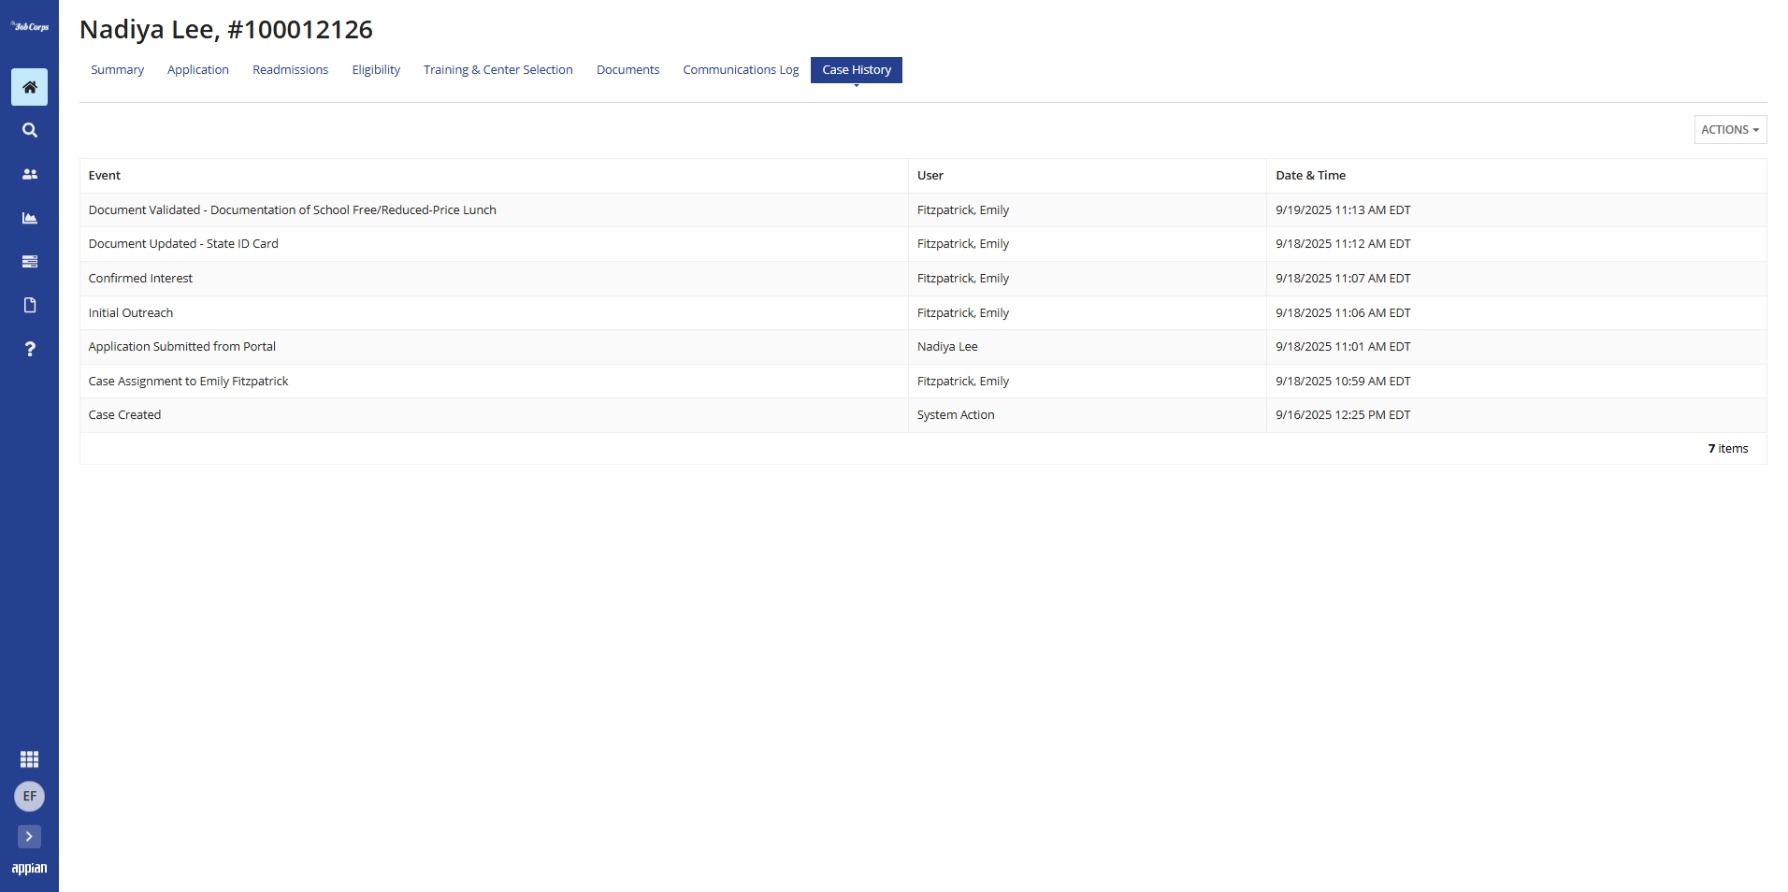1788x892 pixels.
Task: Expand the sidebar with chevron arrow
Action: [29, 836]
